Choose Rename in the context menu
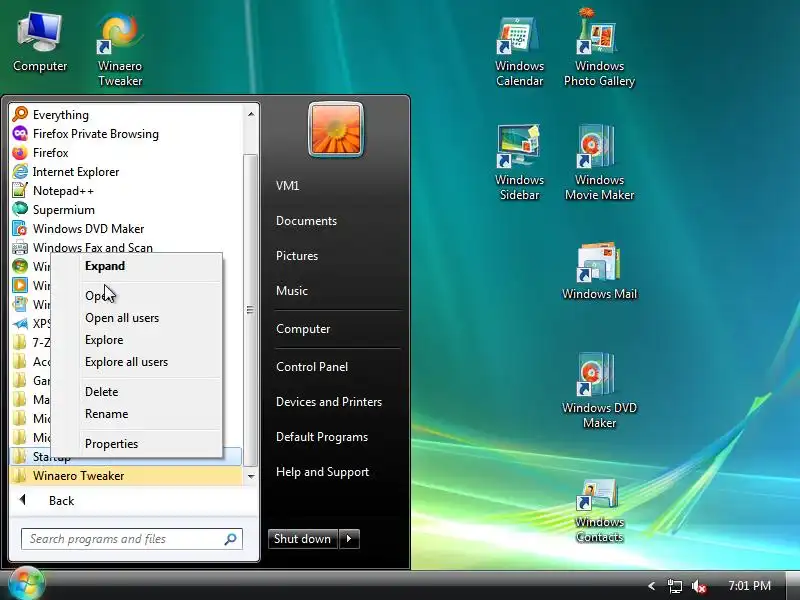Image resolution: width=800 pixels, height=600 pixels. [x=136, y=414]
